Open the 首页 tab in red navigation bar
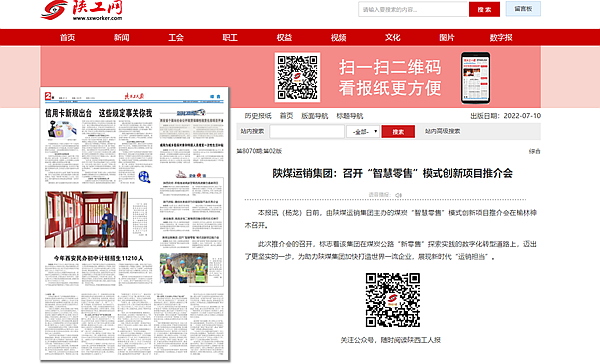Image resolution: width=600 pixels, height=364 pixels. tap(67, 38)
